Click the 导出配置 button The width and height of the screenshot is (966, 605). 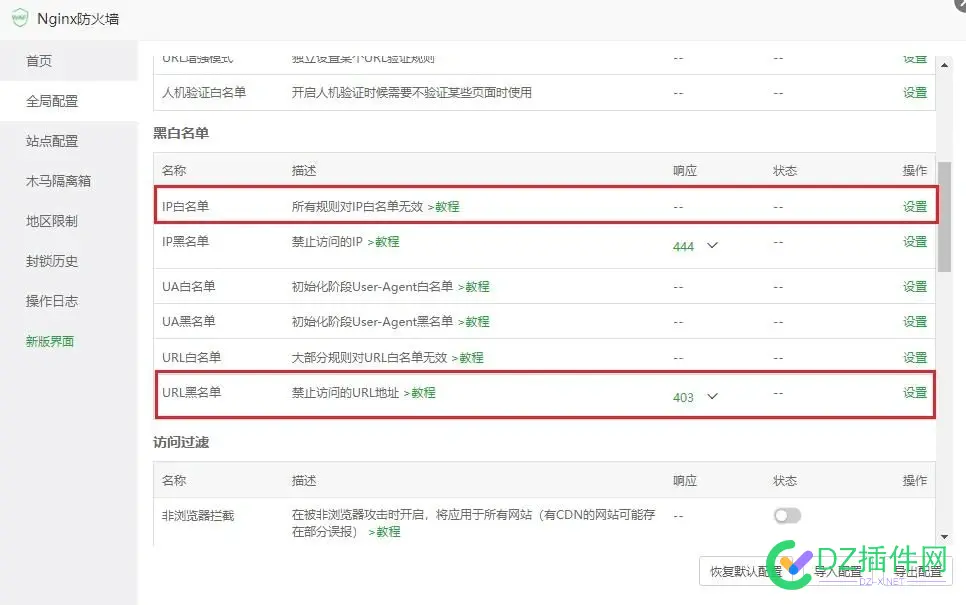pos(916,572)
